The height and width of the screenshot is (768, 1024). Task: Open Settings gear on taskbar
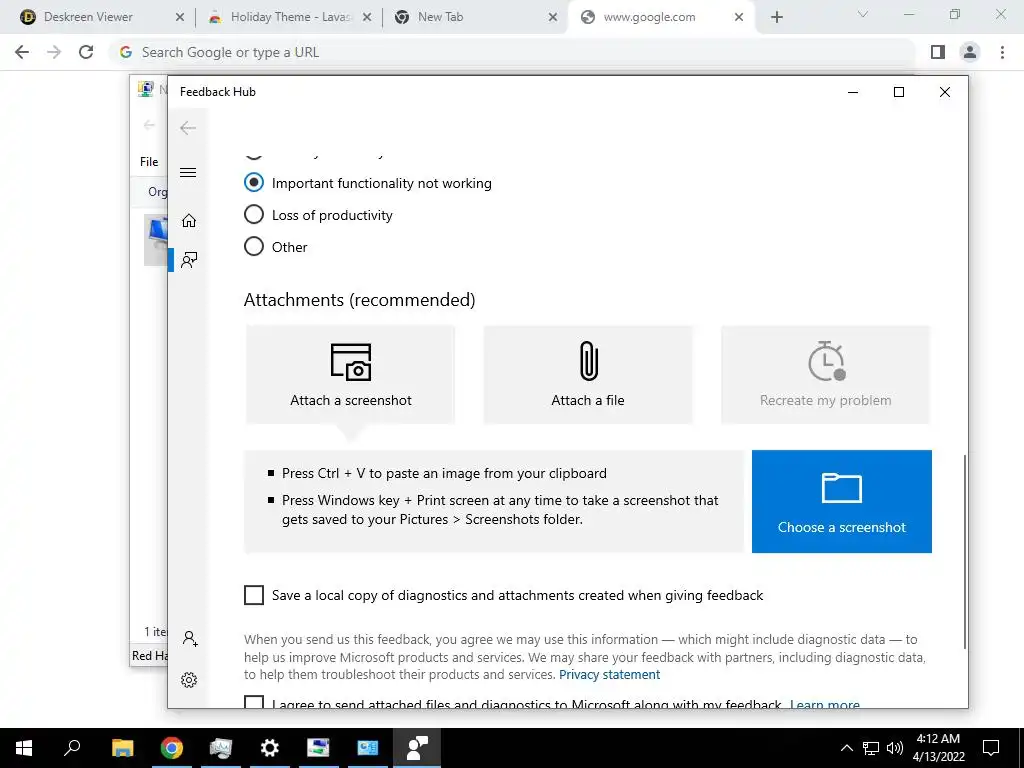pyautogui.click(x=269, y=748)
